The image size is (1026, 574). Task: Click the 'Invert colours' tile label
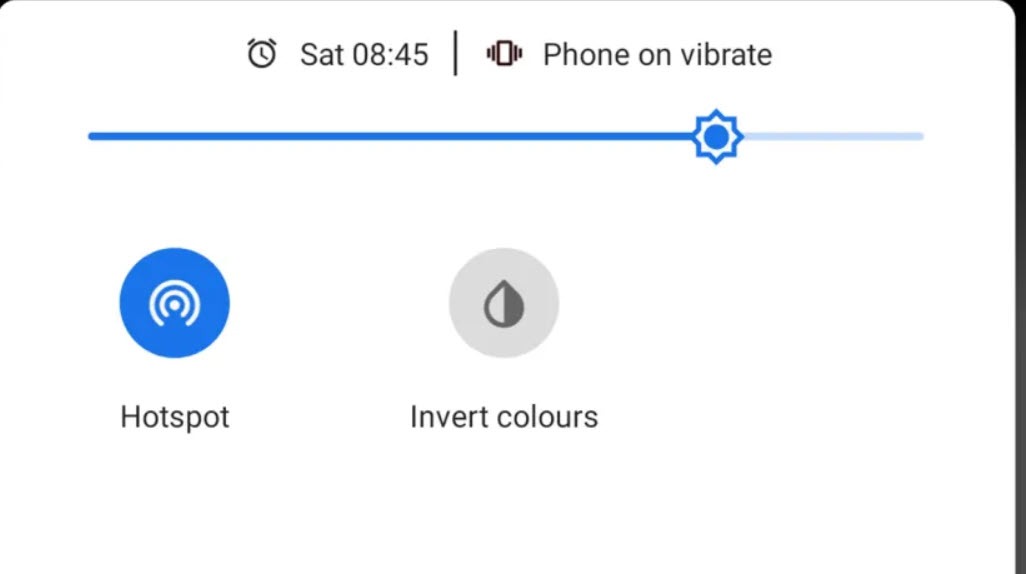point(504,416)
